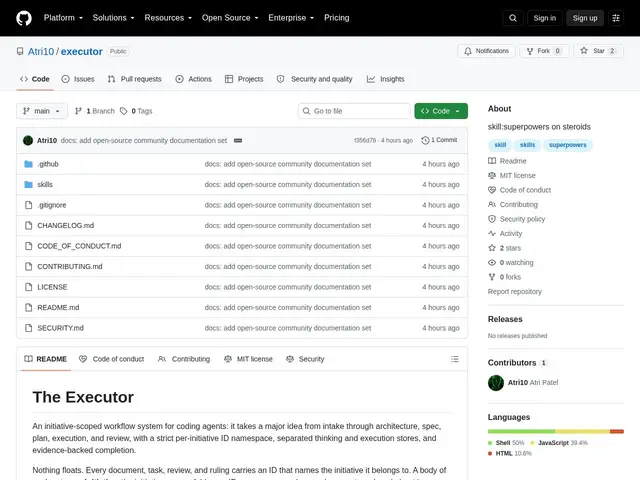Click the Notifications bell button
This screenshot has width=640, height=480.
click(x=486, y=51)
